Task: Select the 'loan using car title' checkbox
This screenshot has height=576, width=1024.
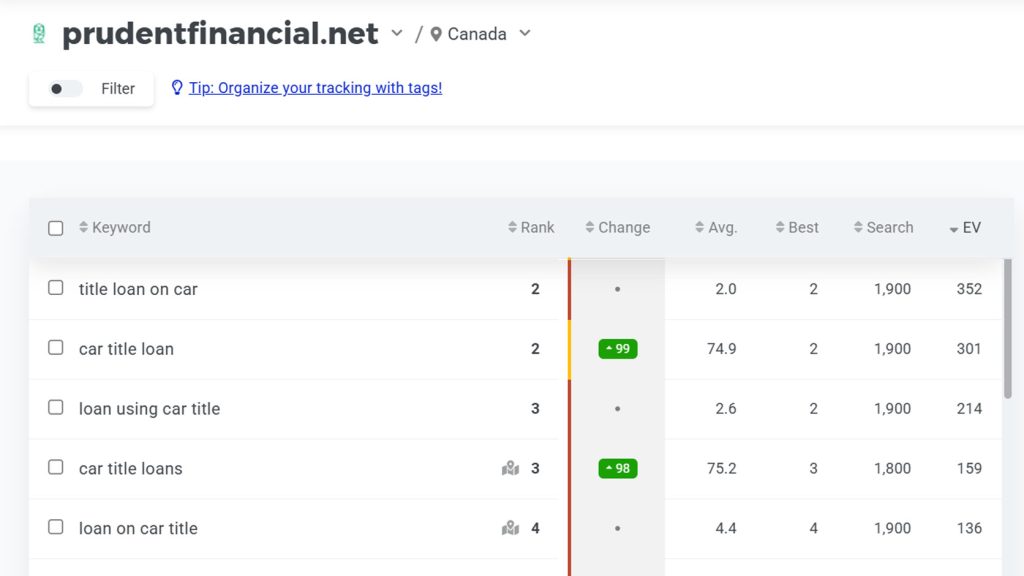Action: [56, 408]
